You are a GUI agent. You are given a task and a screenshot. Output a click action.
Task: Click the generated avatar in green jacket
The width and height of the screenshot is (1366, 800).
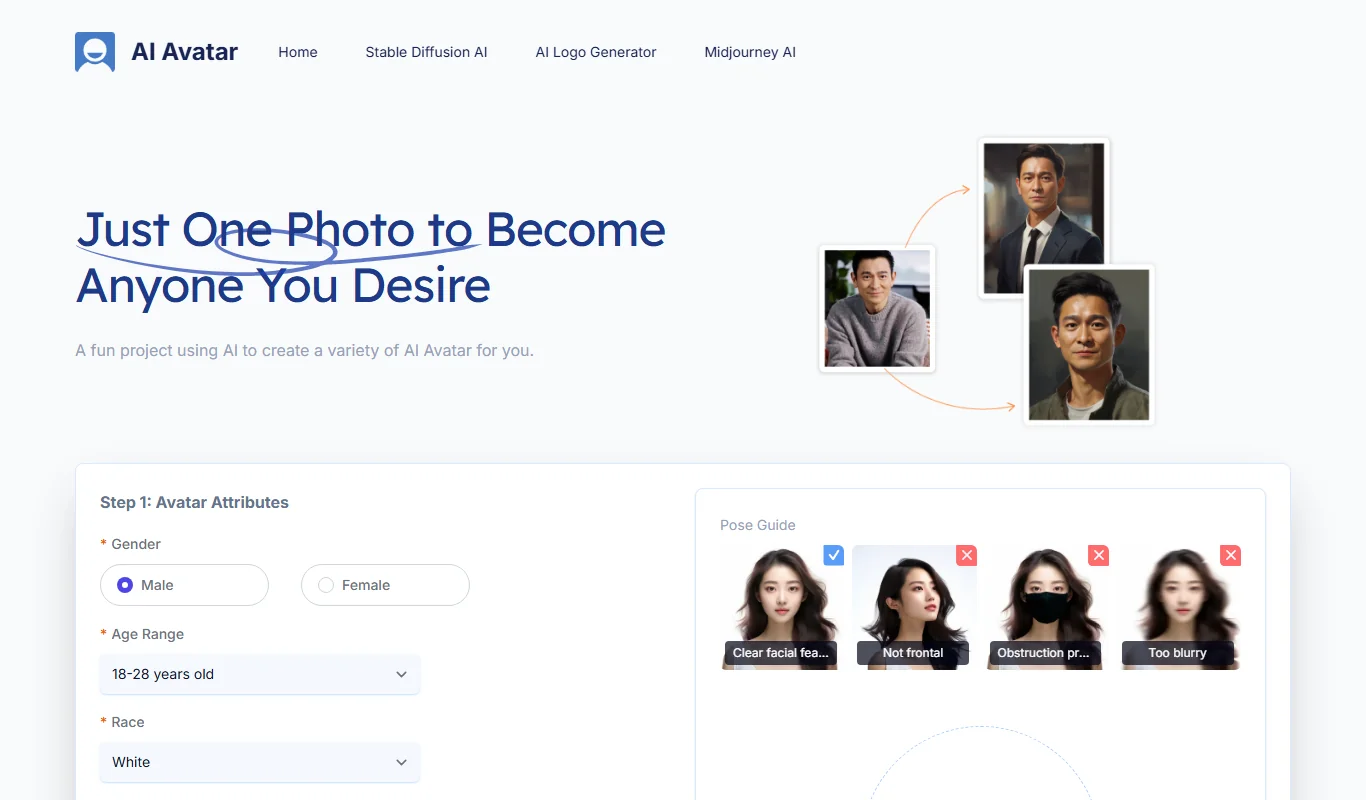pos(1089,345)
